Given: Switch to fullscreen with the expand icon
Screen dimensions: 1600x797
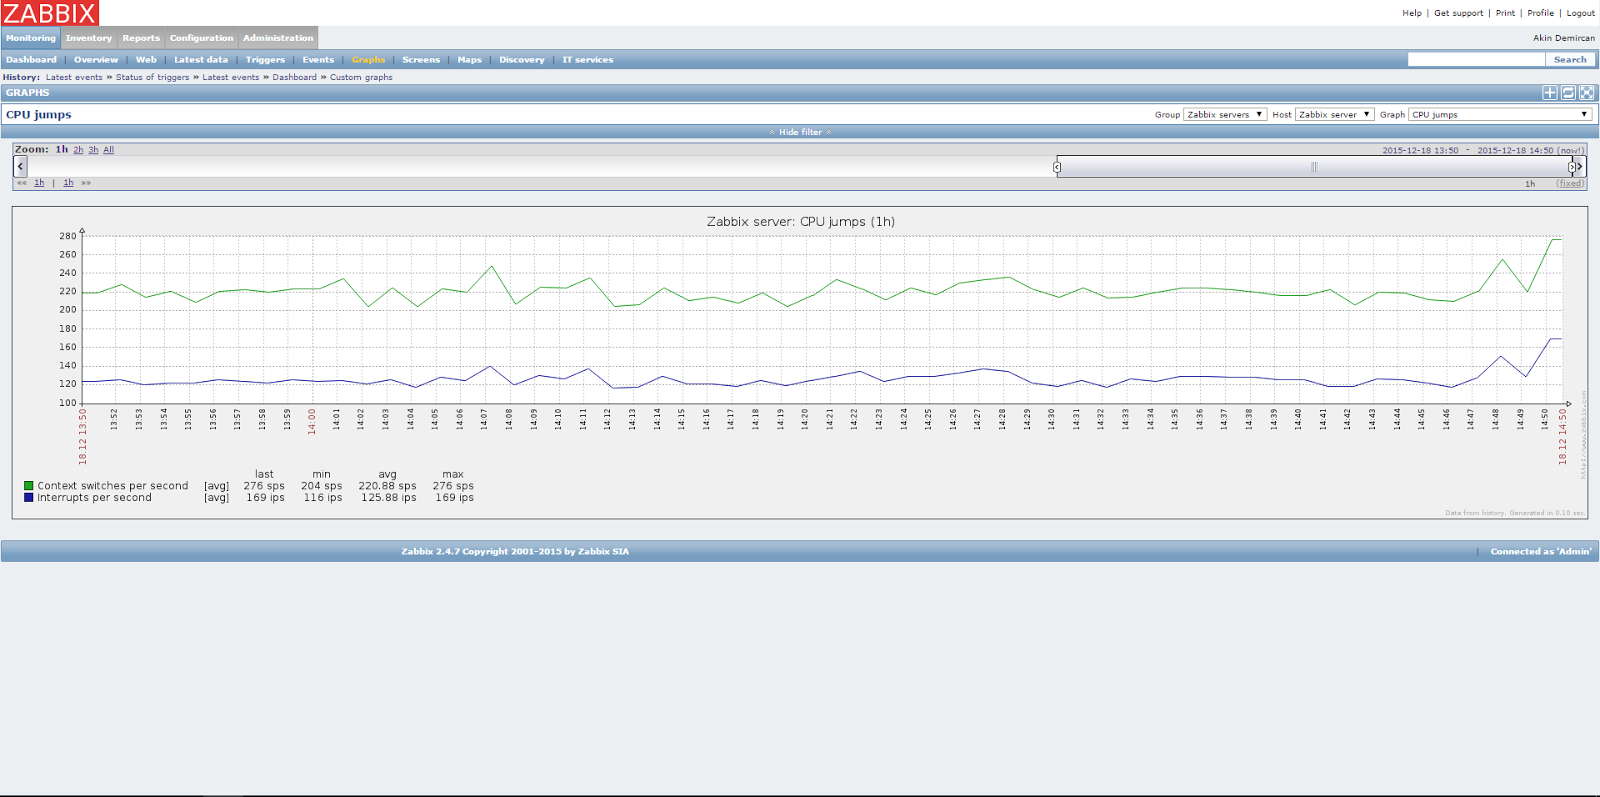Looking at the screenshot, I should pyautogui.click(x=1587, y=93).
